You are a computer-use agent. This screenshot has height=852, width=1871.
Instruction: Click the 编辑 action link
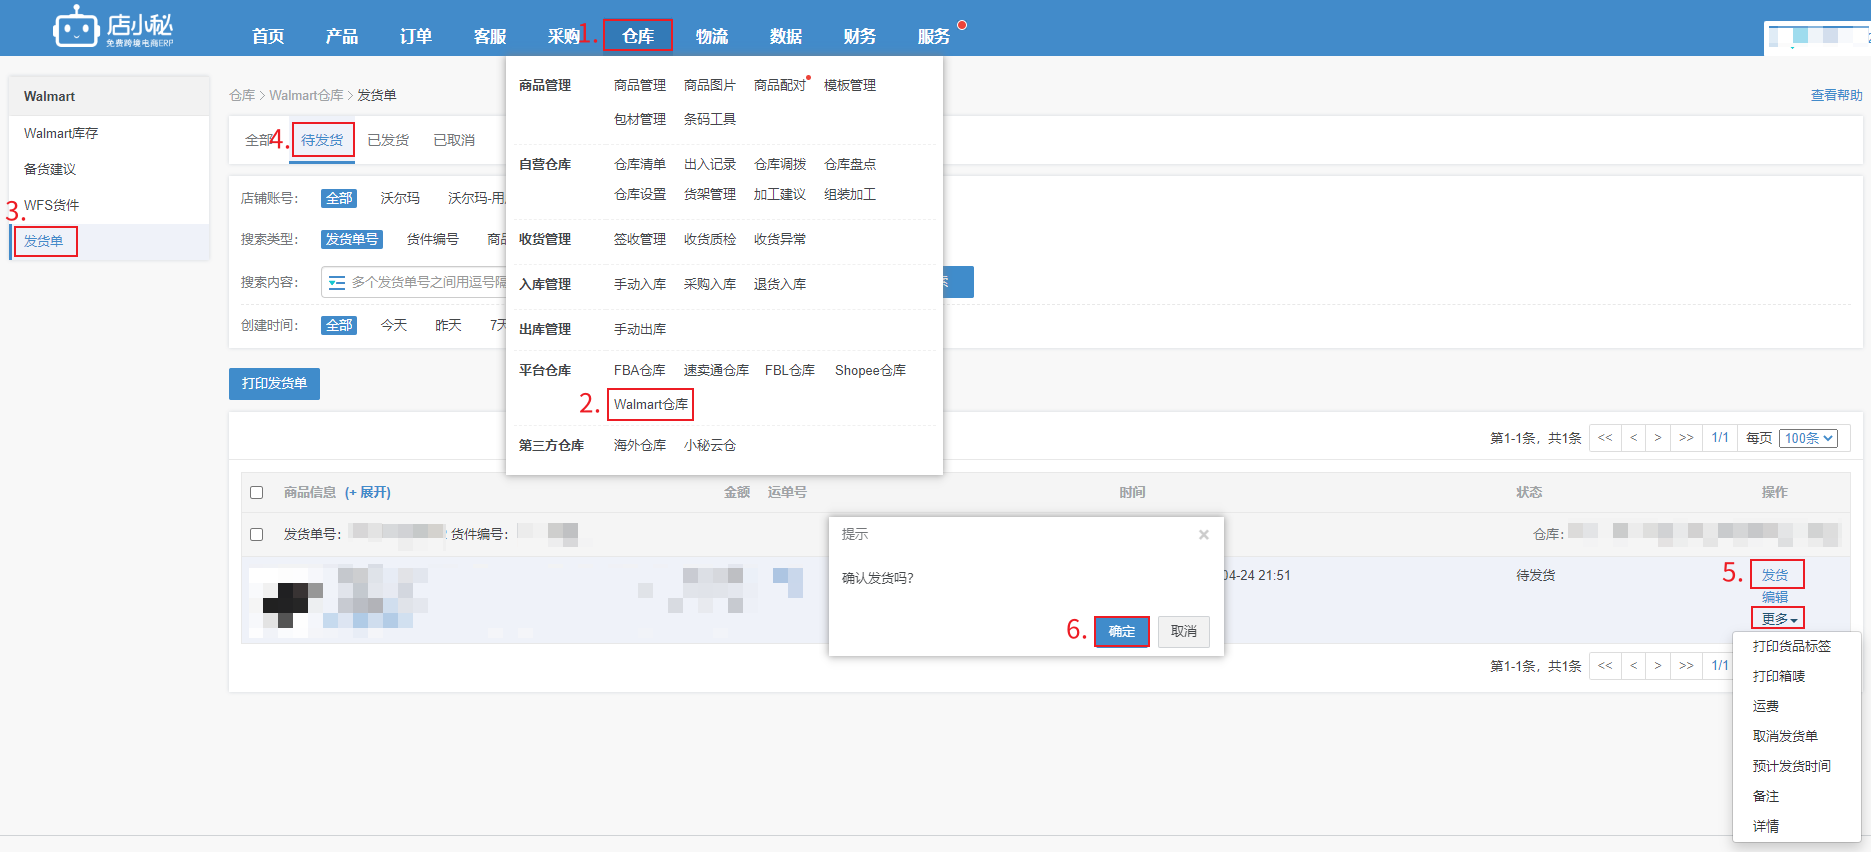[1775, 597]
